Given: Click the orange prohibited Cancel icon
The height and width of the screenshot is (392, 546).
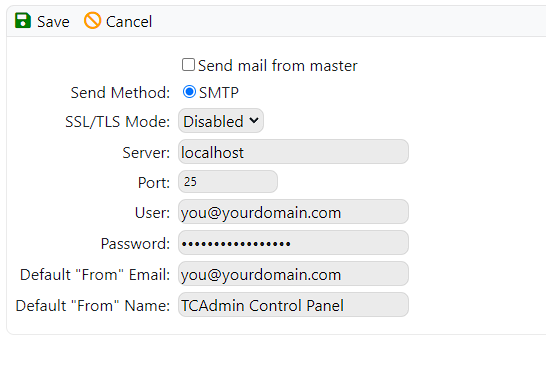Looking at the screenshot, I should coord(92,21).
